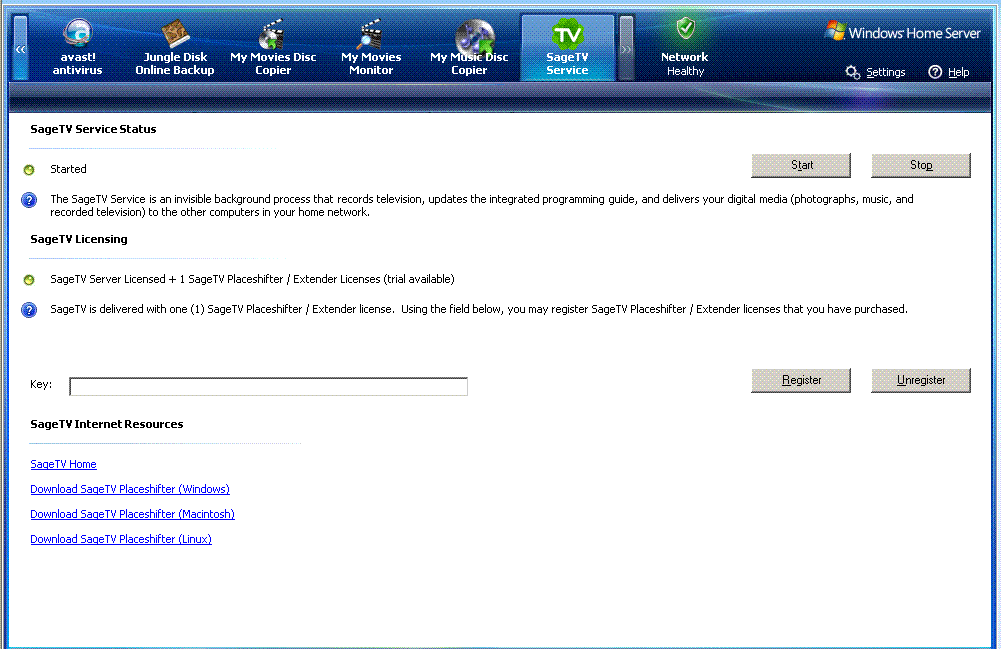Click the Windows Home Server logo
Viewport: 1001px width, 649px height.
(903, 32)
